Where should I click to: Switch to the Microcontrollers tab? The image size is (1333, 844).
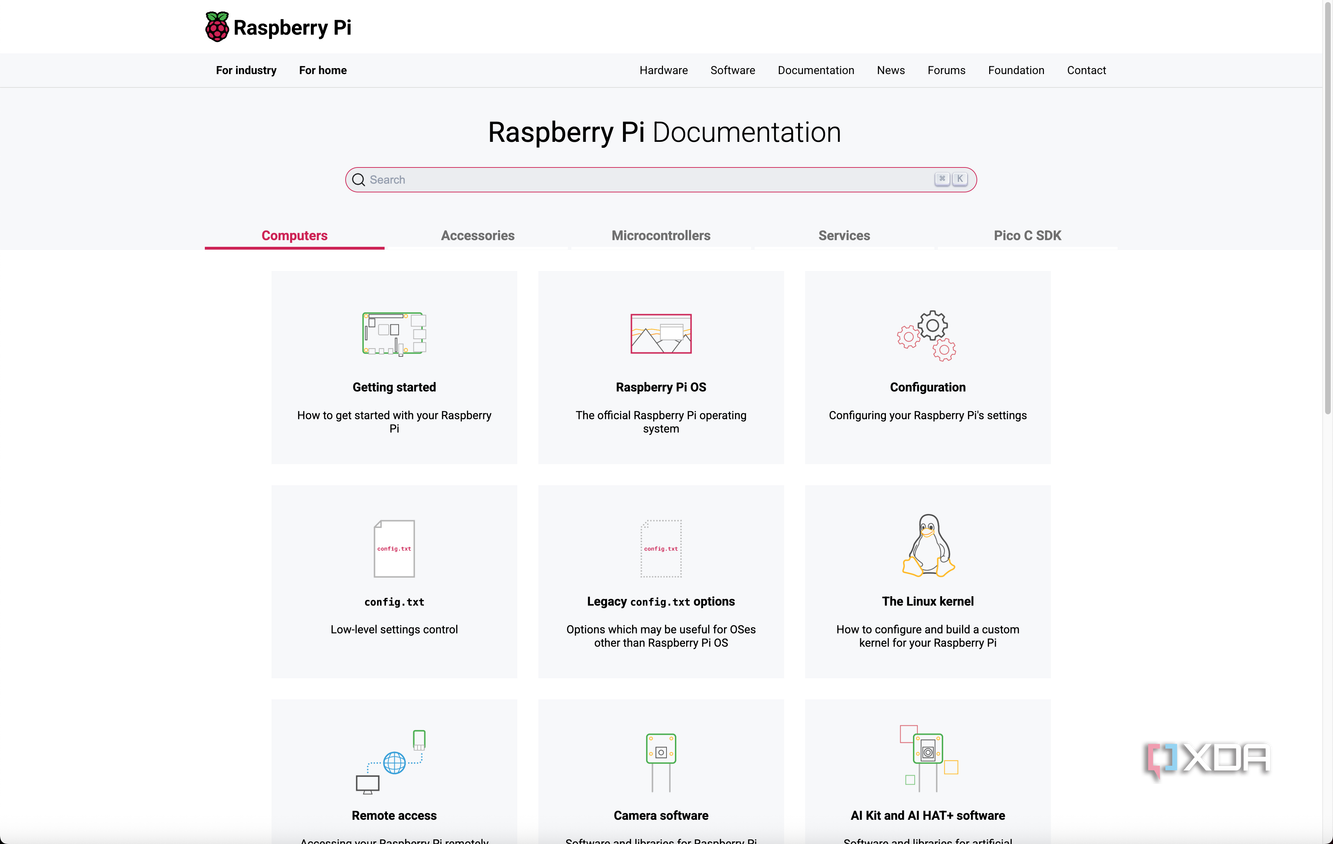click(x=661, y=236)
